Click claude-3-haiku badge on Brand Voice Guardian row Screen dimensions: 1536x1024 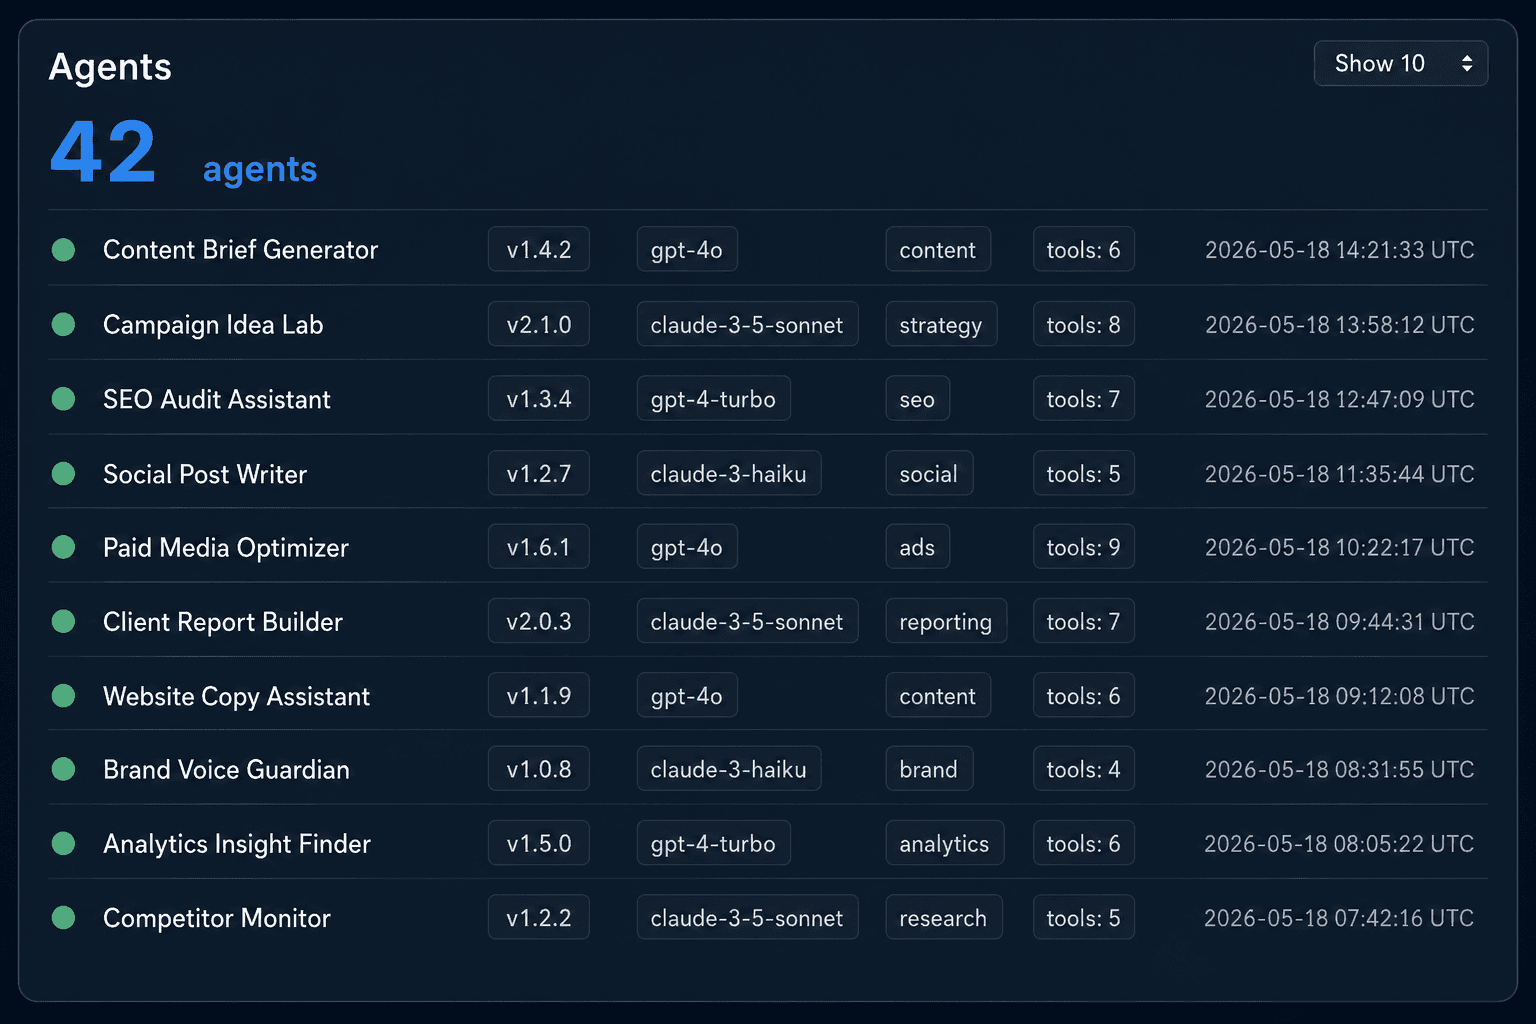[x=729, y=769]
